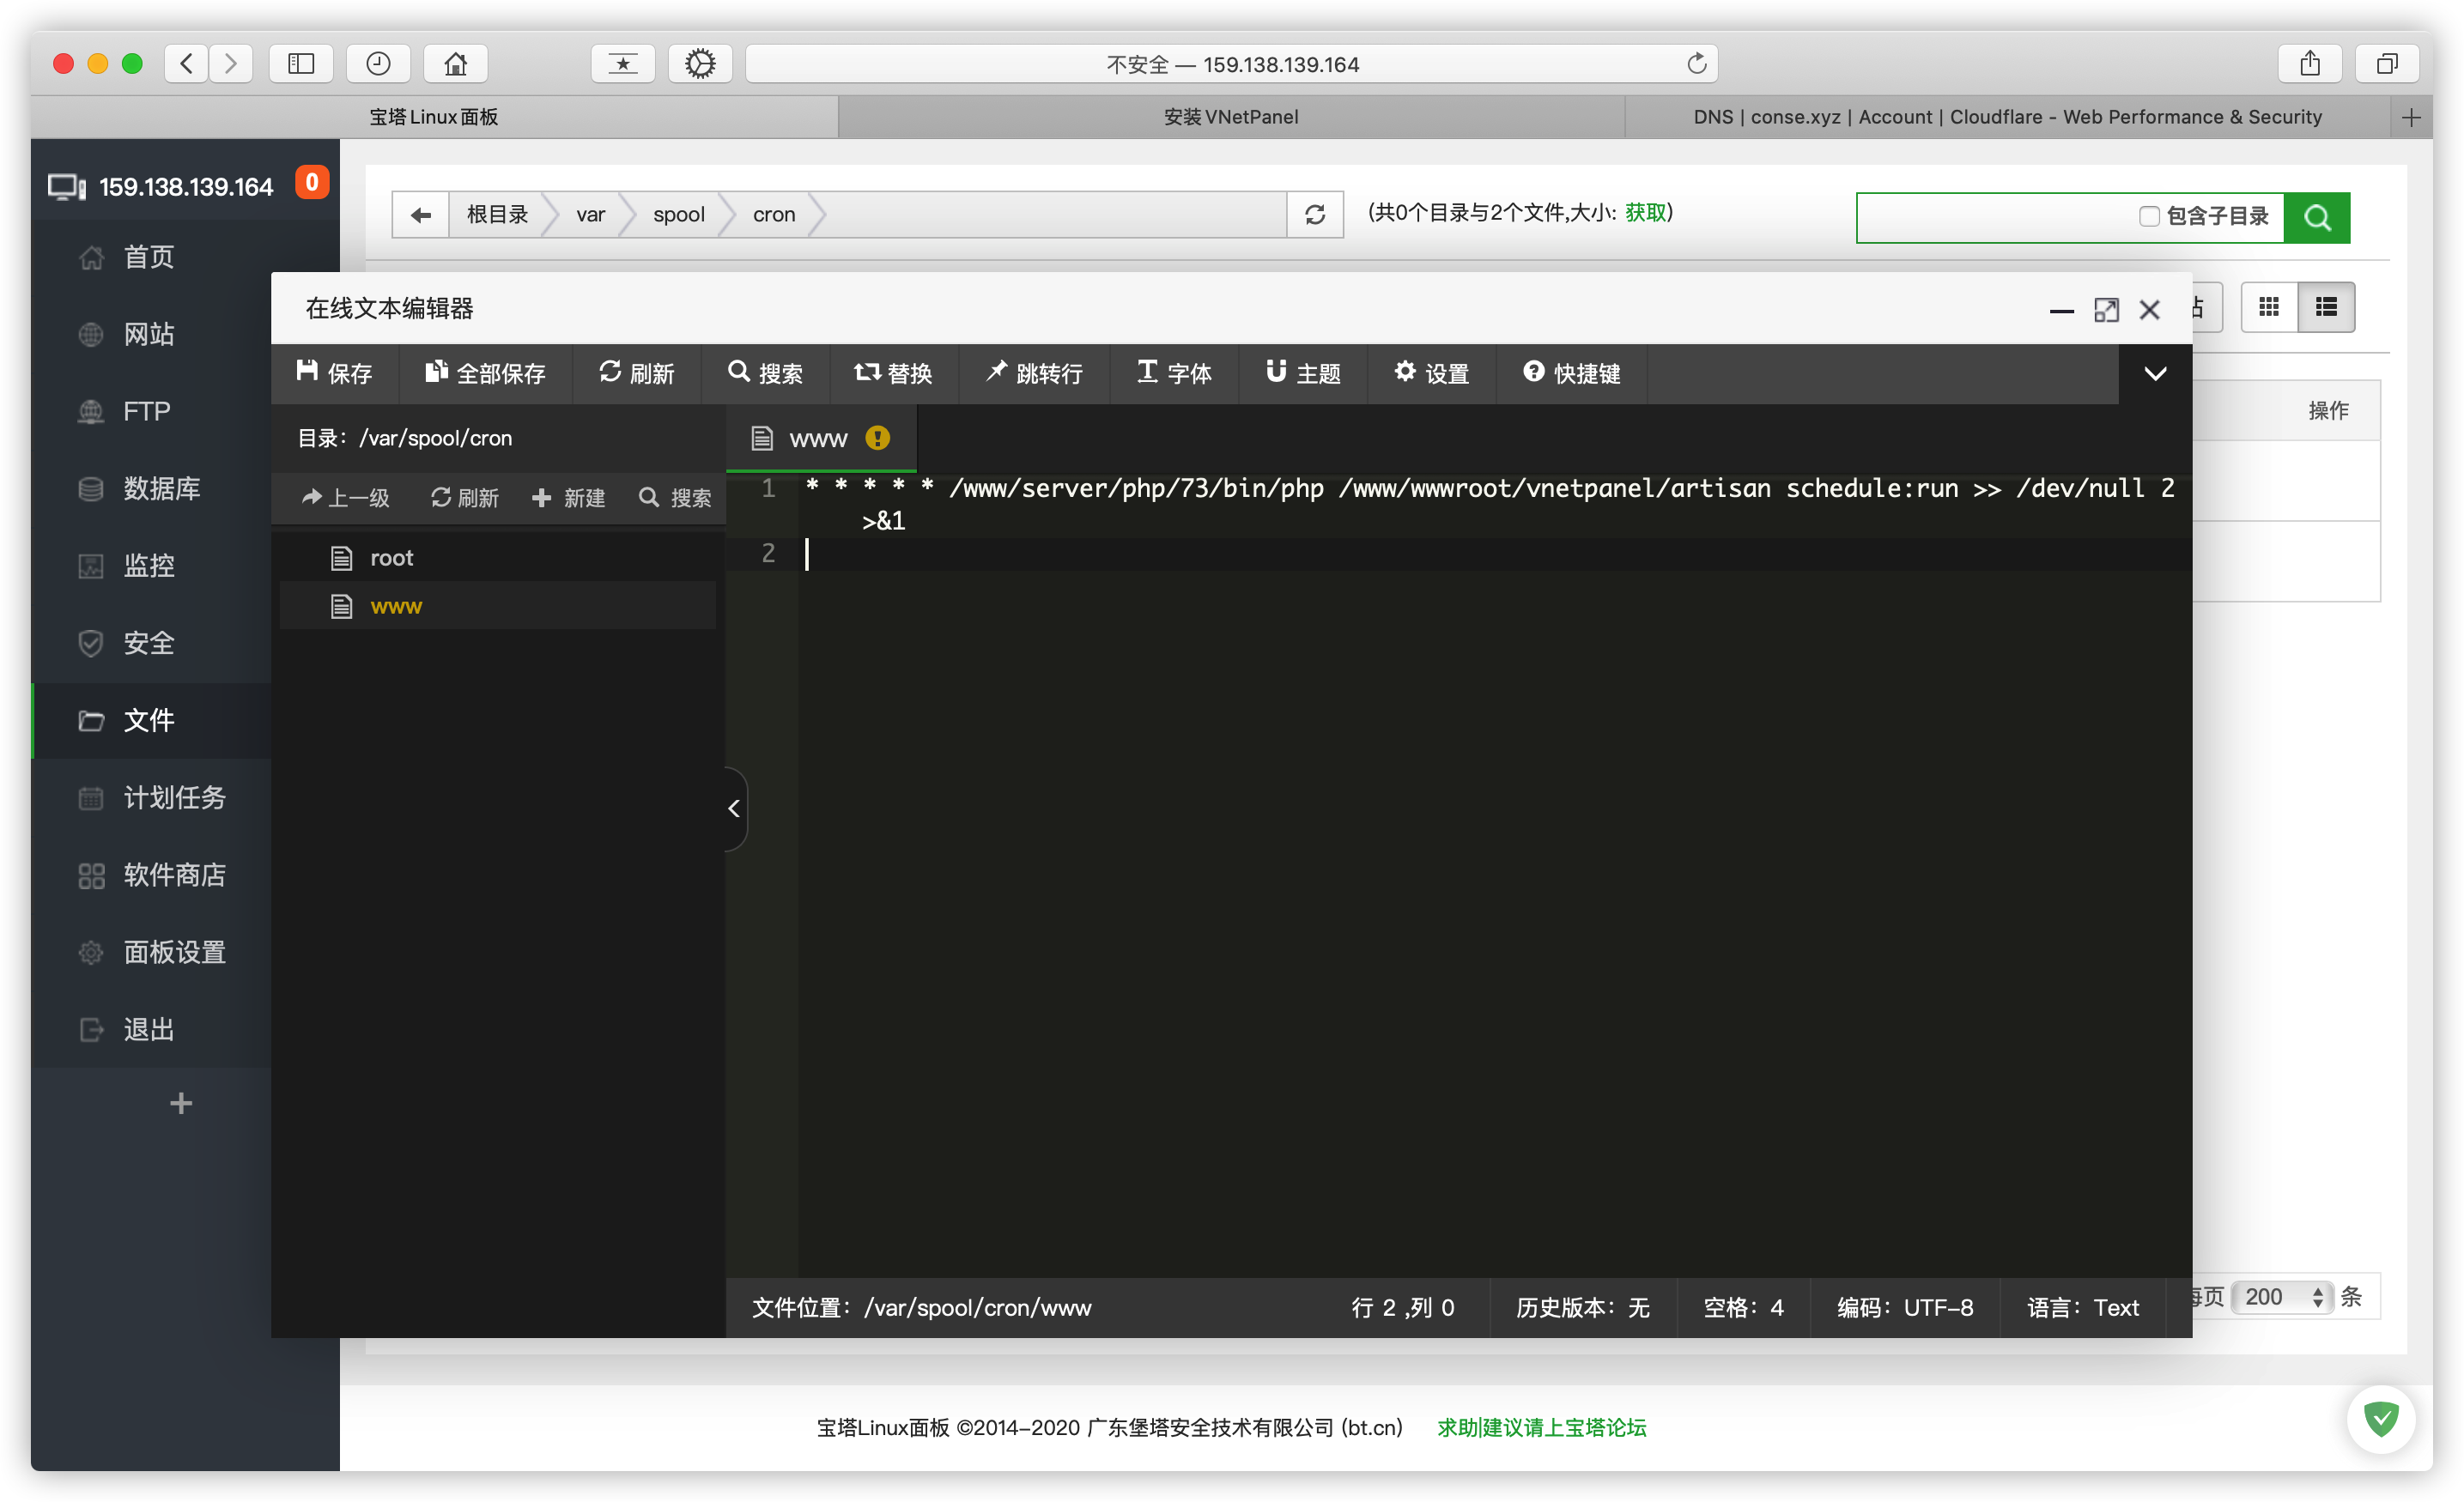Open 网站 in the sidebar
Image resolution: width=2464 pixels, height=1502 pixels.
tap(150, 334)
